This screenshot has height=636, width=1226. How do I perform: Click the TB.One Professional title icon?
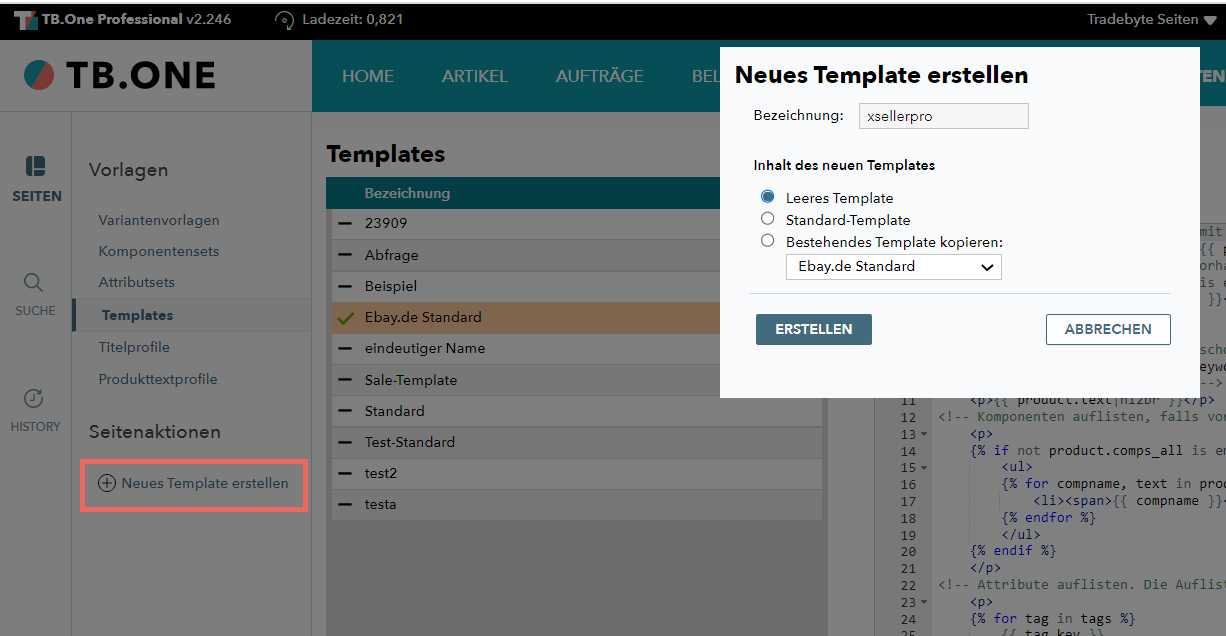(x=26, y=20)
